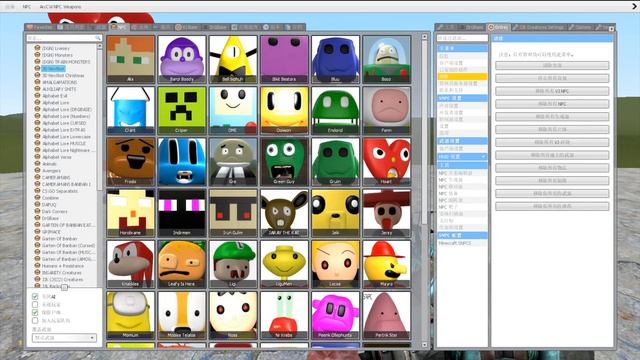This screenshot has width=640, height=360.
Task: Select the brown big-eared dog thumbnail
Action: coord(284,213)
